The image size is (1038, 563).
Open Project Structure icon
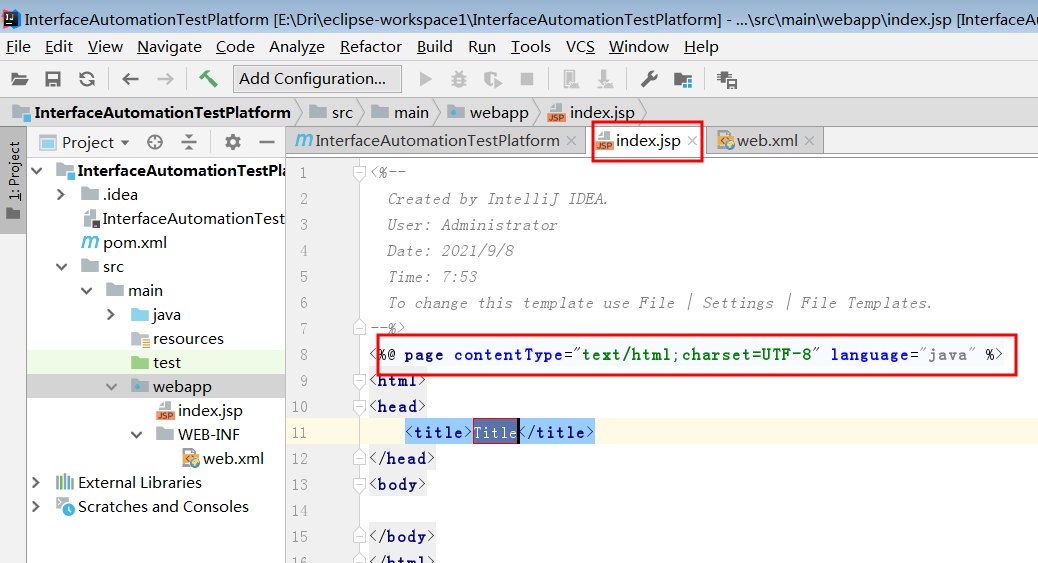(x=683, y=80)
